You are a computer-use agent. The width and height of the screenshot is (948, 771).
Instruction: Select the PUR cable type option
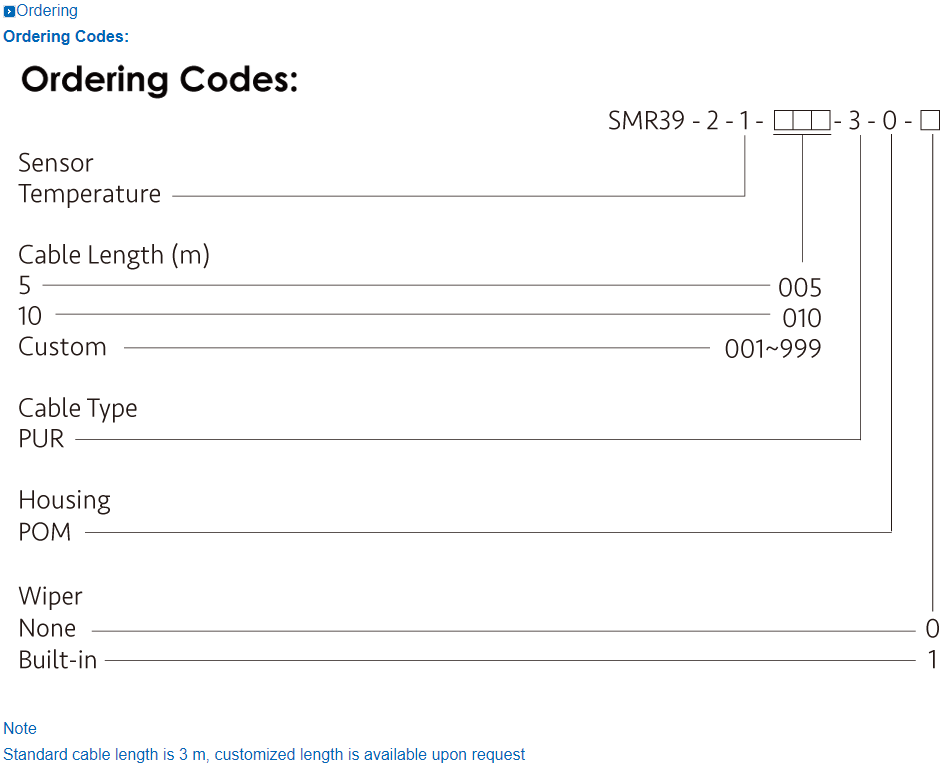[41, 438]
